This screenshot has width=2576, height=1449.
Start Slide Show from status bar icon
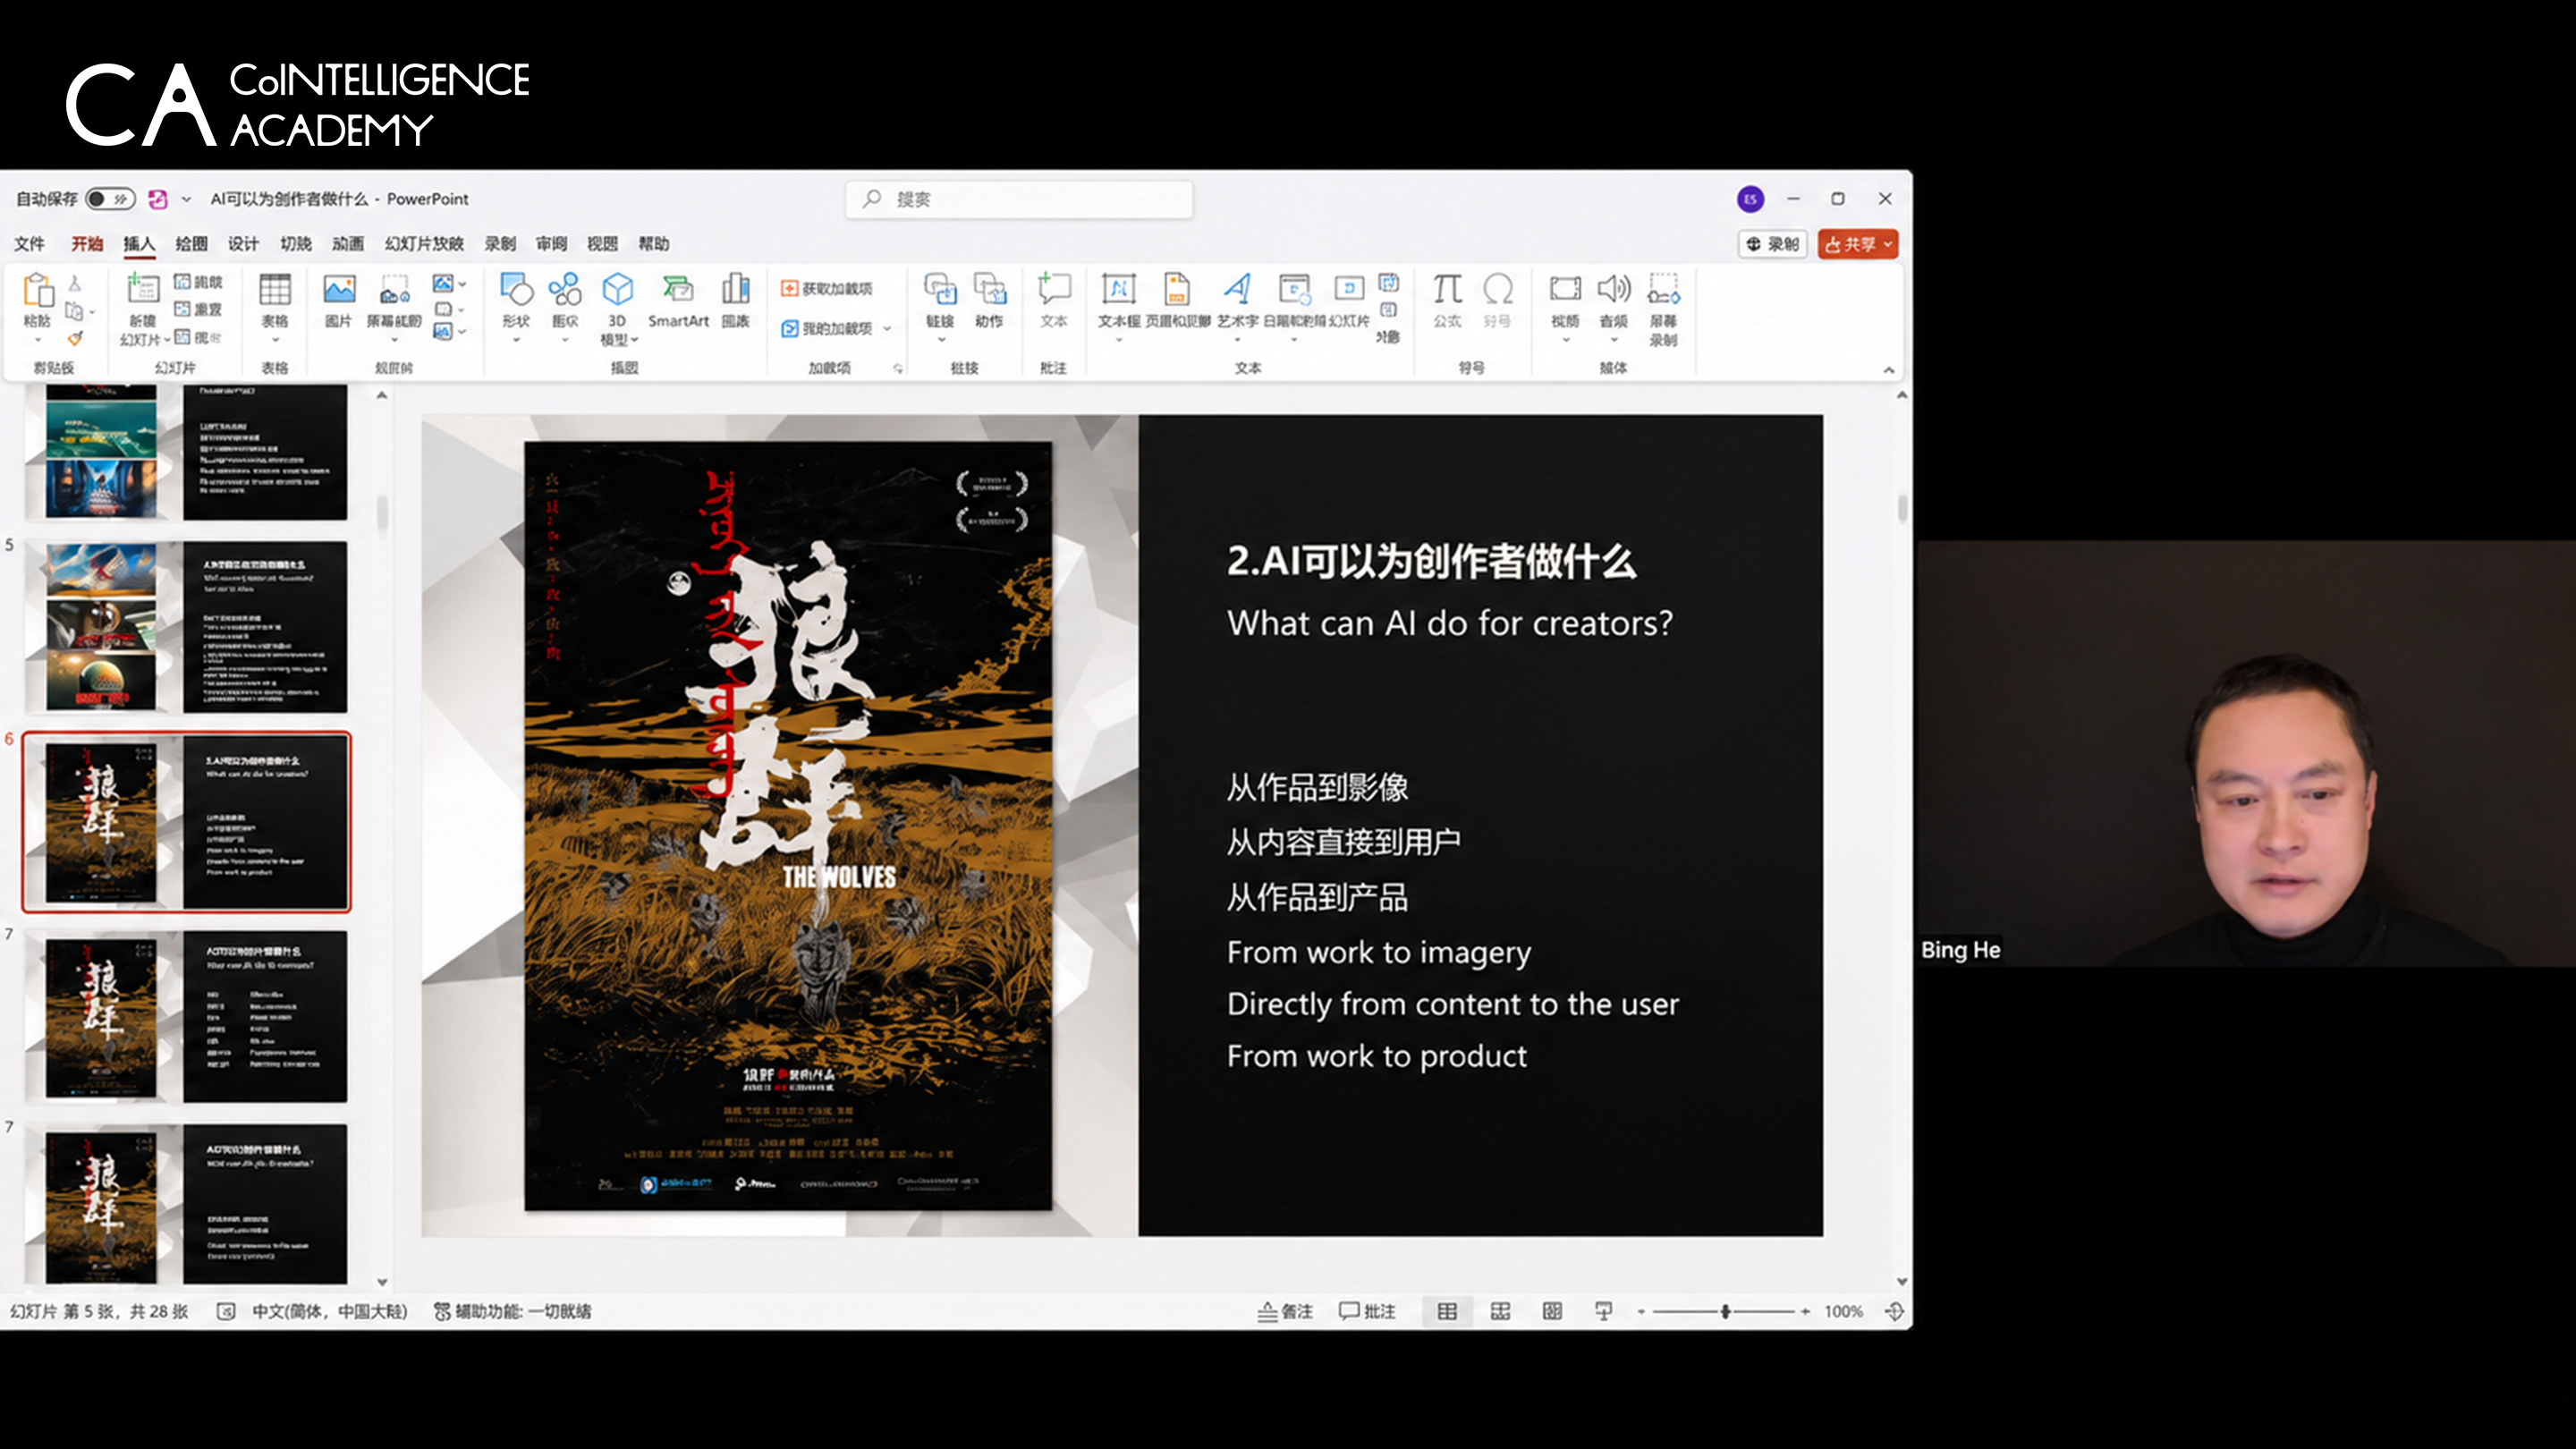(1604, 1311)
